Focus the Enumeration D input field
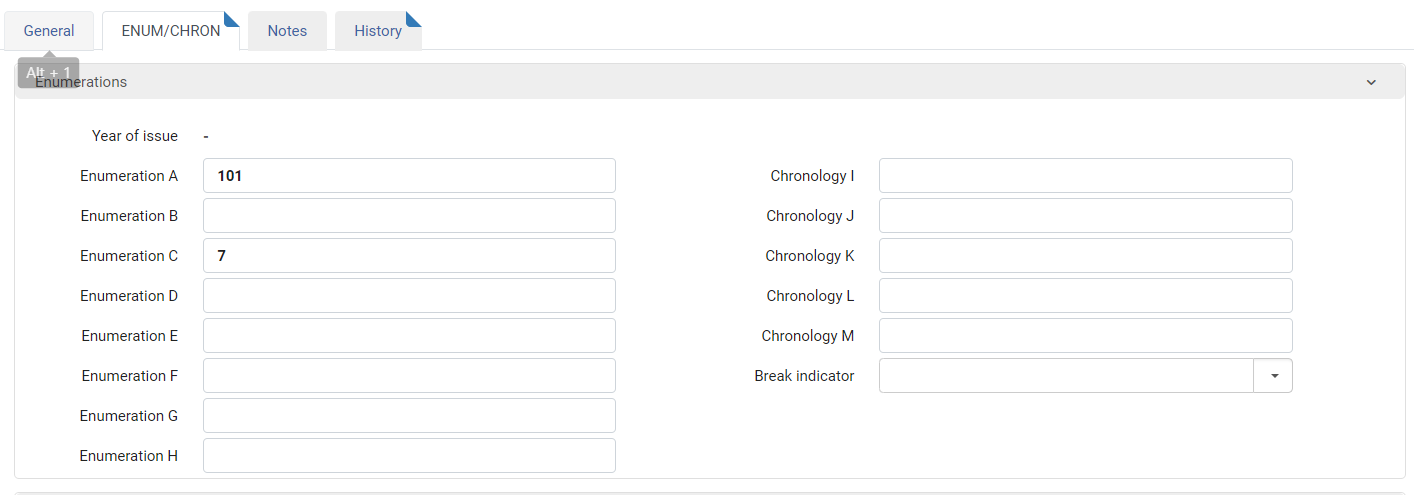 pos(409,296)
